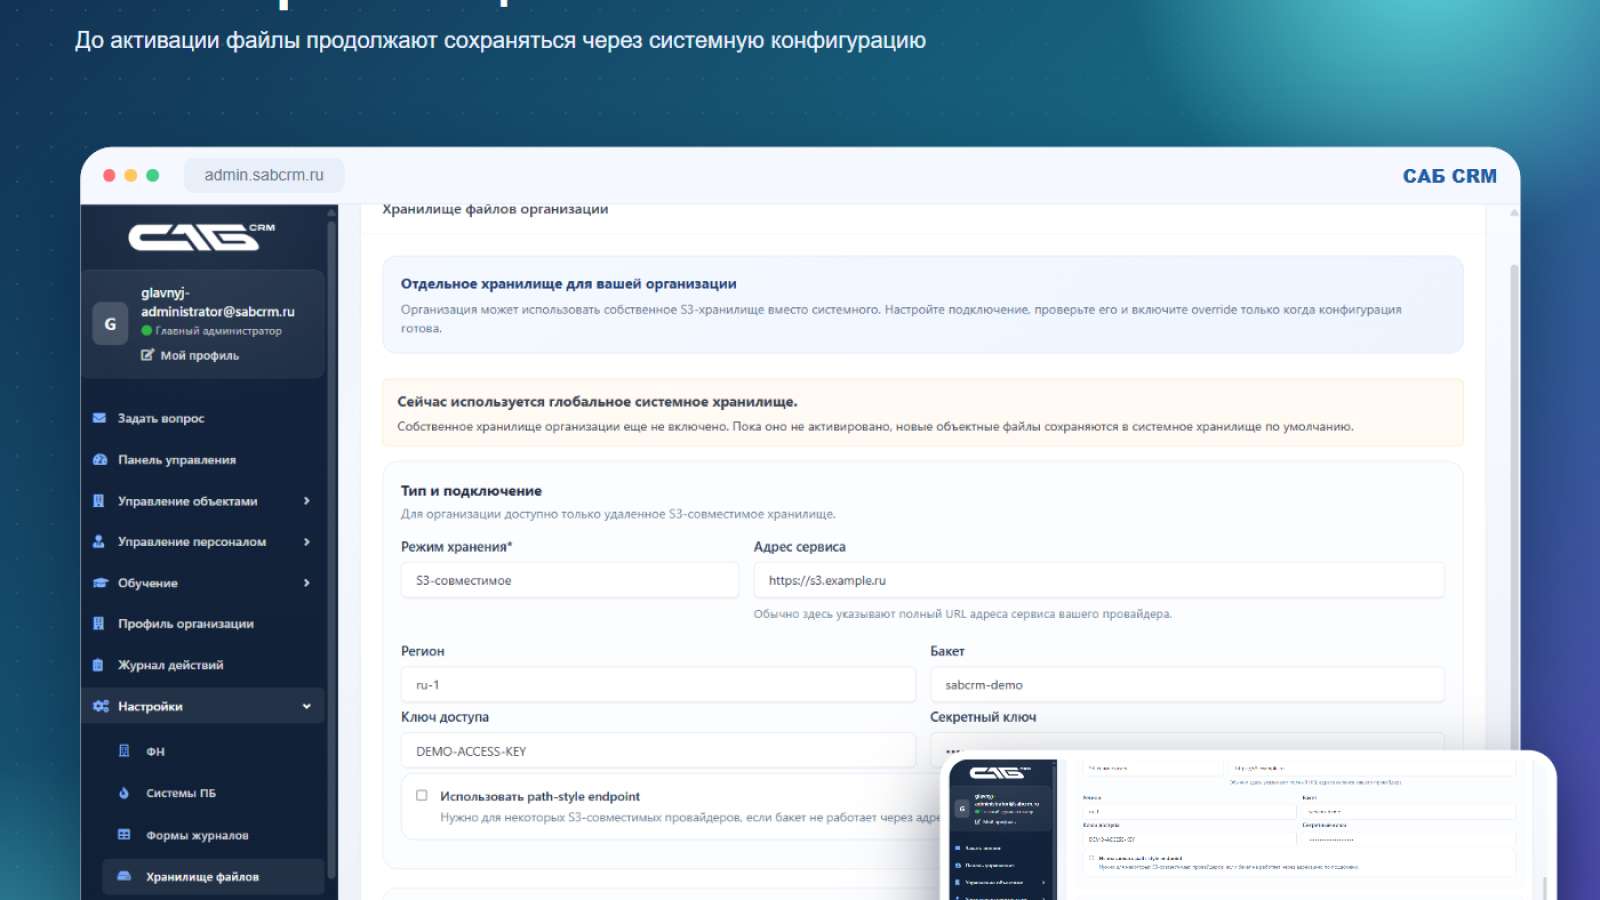Click the table icon beside Формы журналов
Viewport: 1600px width, 900px height.
coord(124,835)
